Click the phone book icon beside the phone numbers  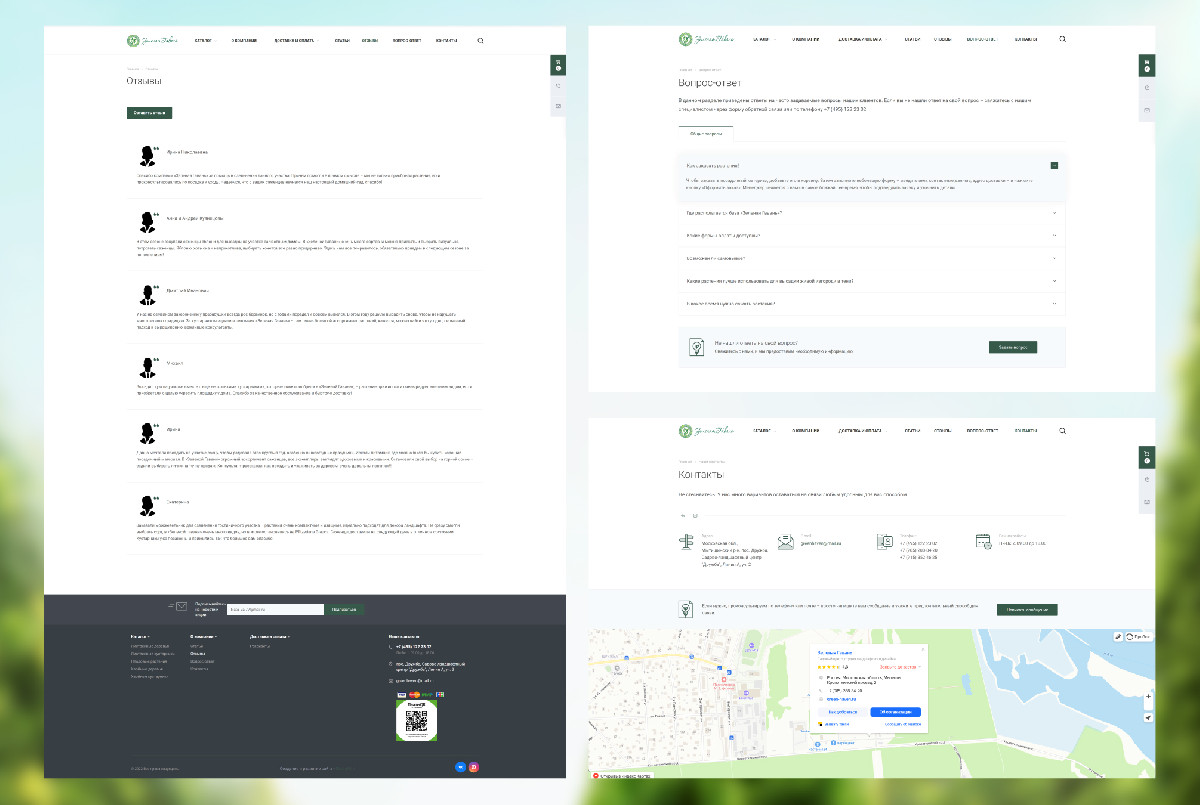pos(884,541)
